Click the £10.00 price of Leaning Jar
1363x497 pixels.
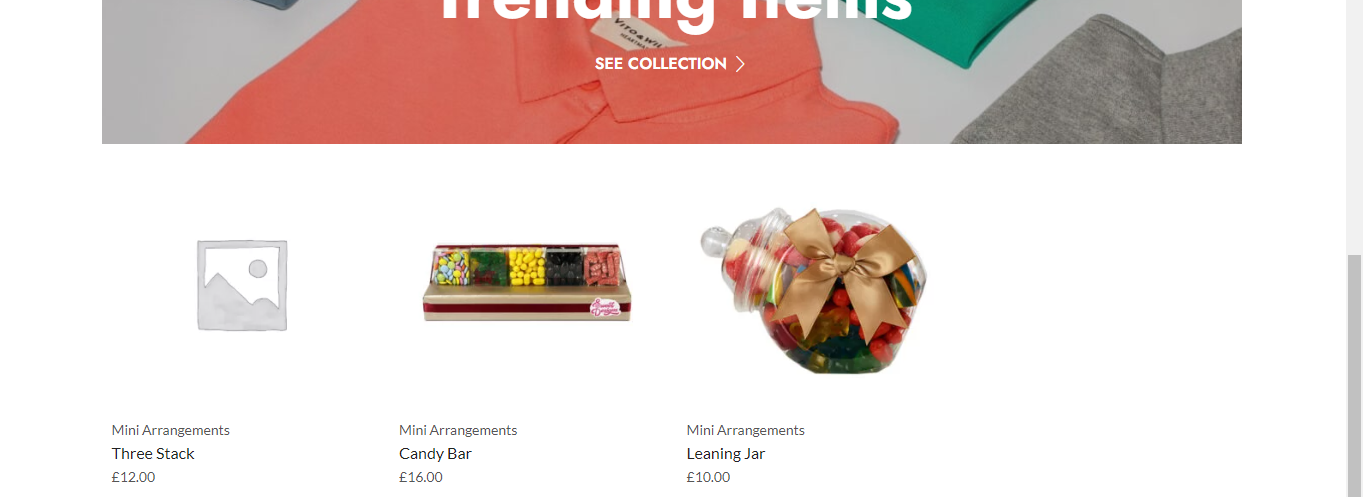click(x=708, y=477)
